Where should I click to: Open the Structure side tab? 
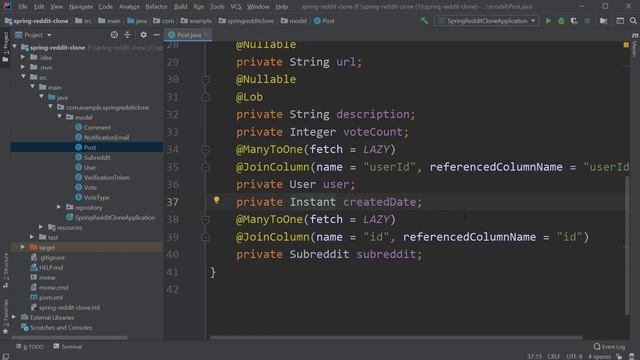point(5,270)
